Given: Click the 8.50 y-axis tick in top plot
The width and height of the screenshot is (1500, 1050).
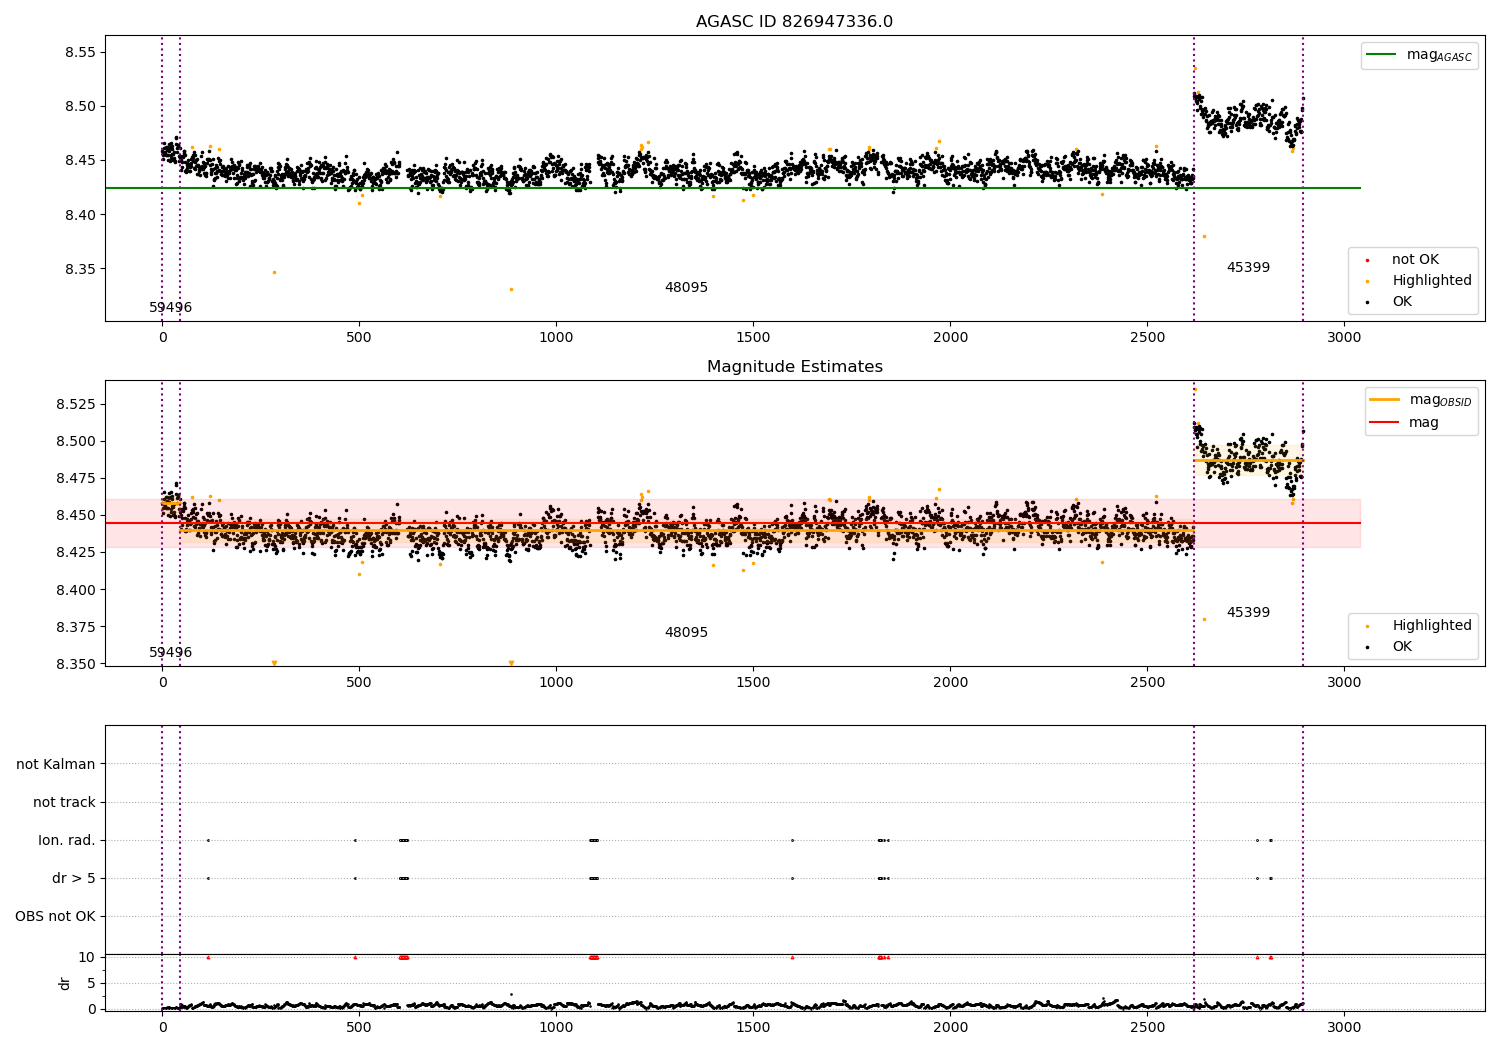Looking at the screenshot, I should 80,107.
